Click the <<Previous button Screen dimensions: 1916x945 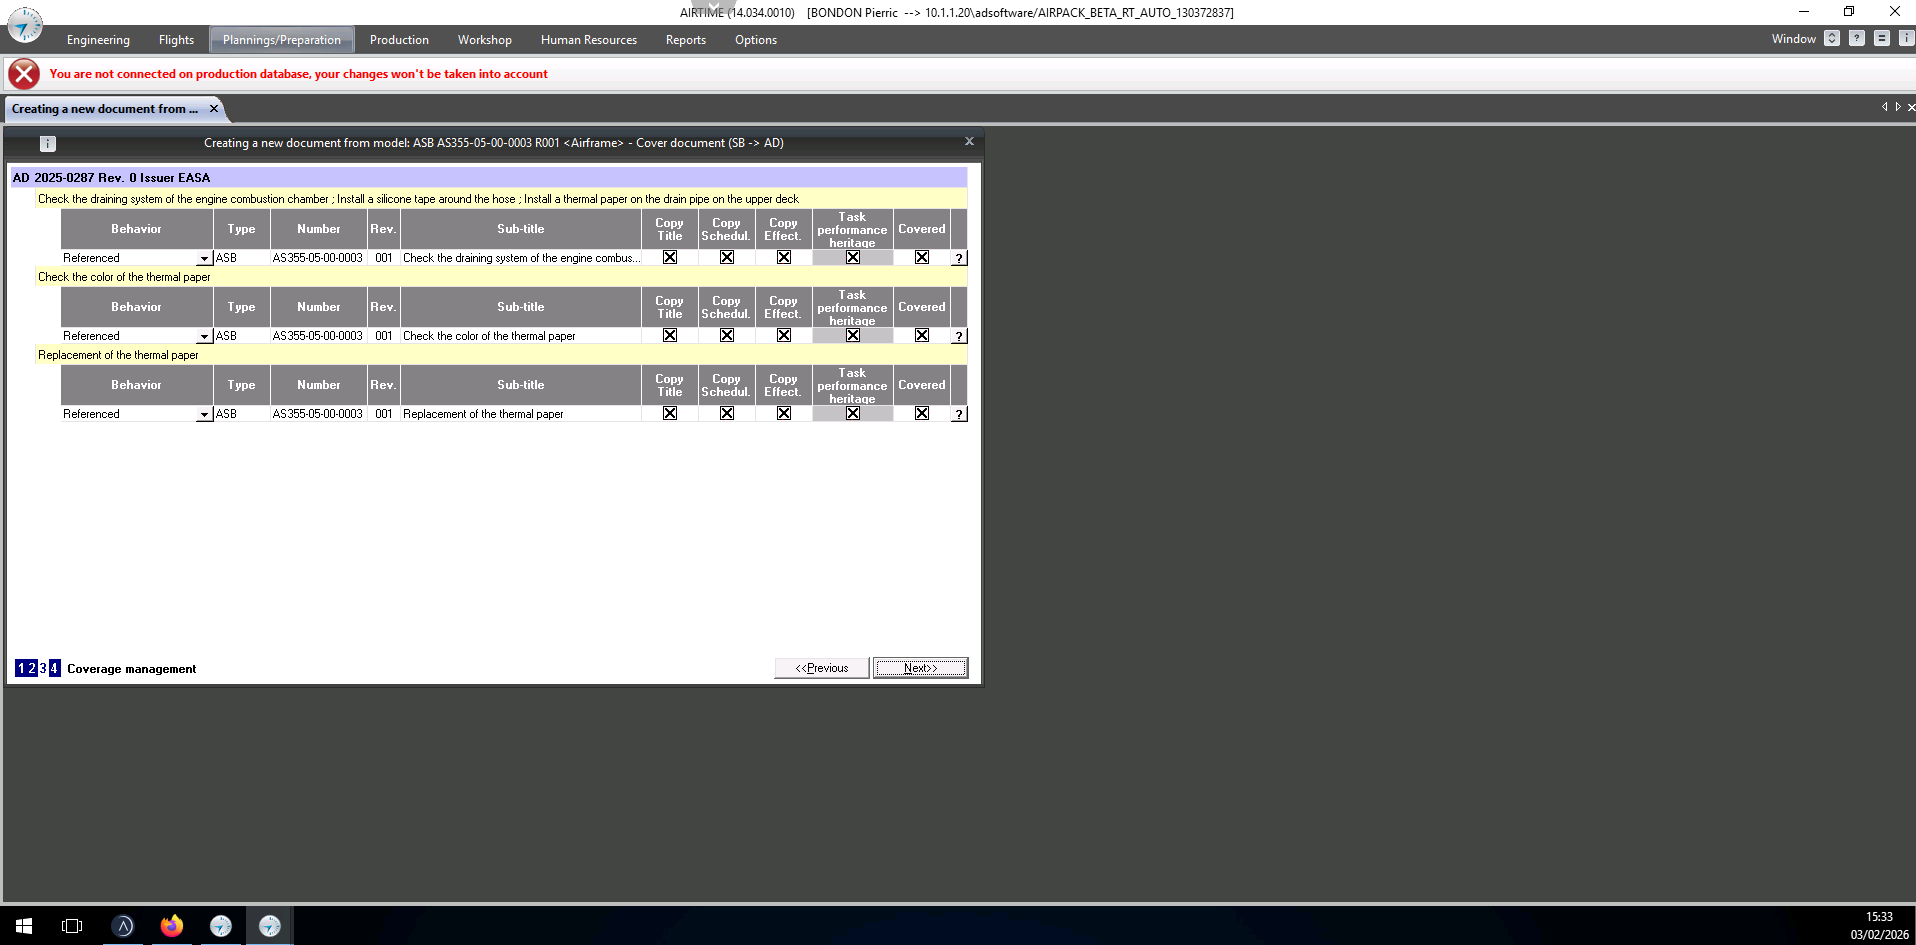pyautogui.click(x=821, y=668)
